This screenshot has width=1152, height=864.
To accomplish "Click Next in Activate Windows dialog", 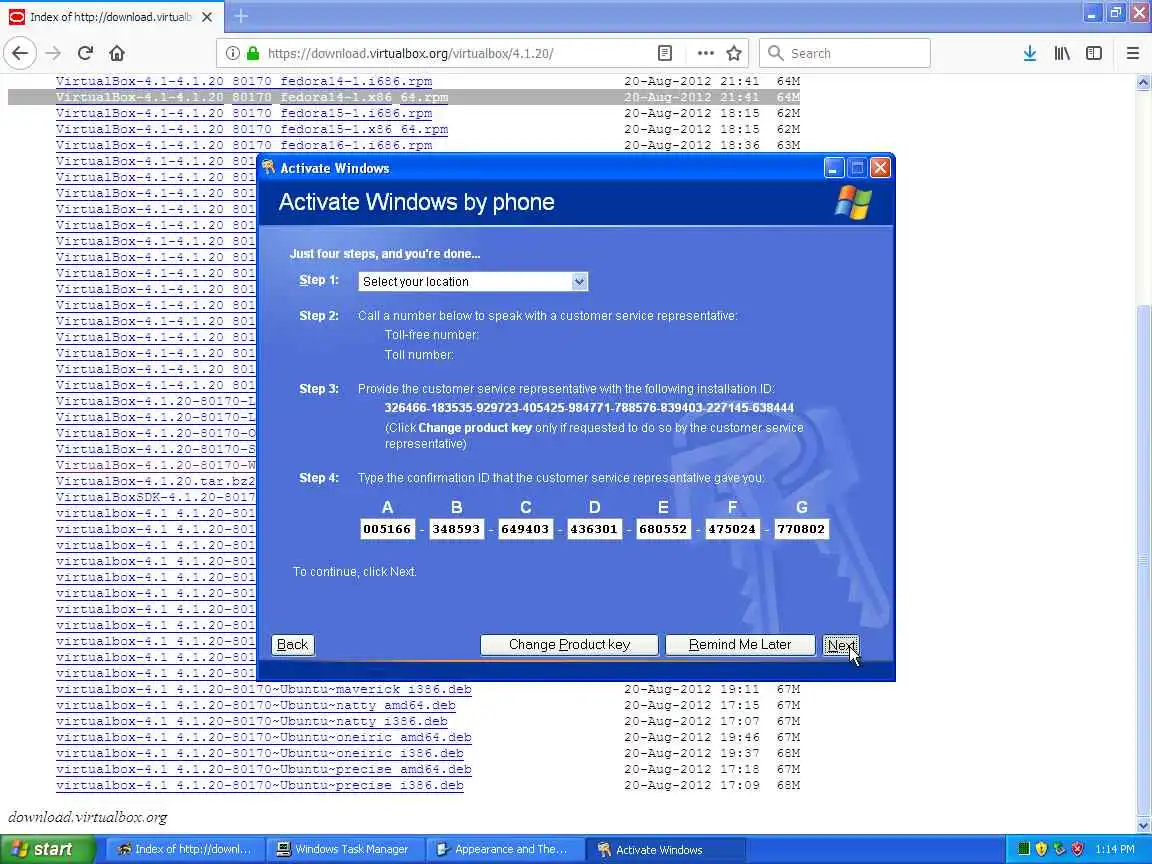I will [840, 645].
